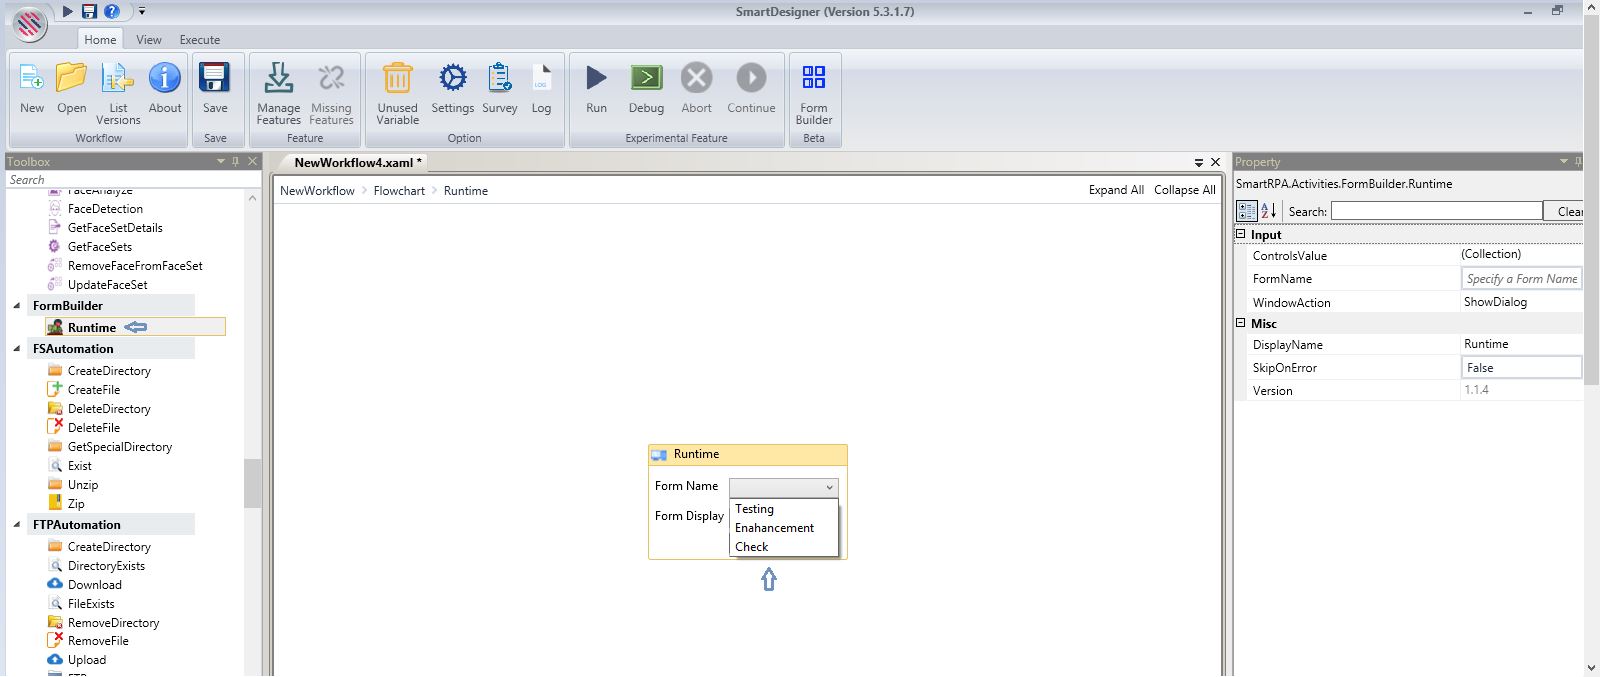This screenshot has height=677, width=1600.
Task: Collapse the FormBuilder toolbox category
Action: 16,306
